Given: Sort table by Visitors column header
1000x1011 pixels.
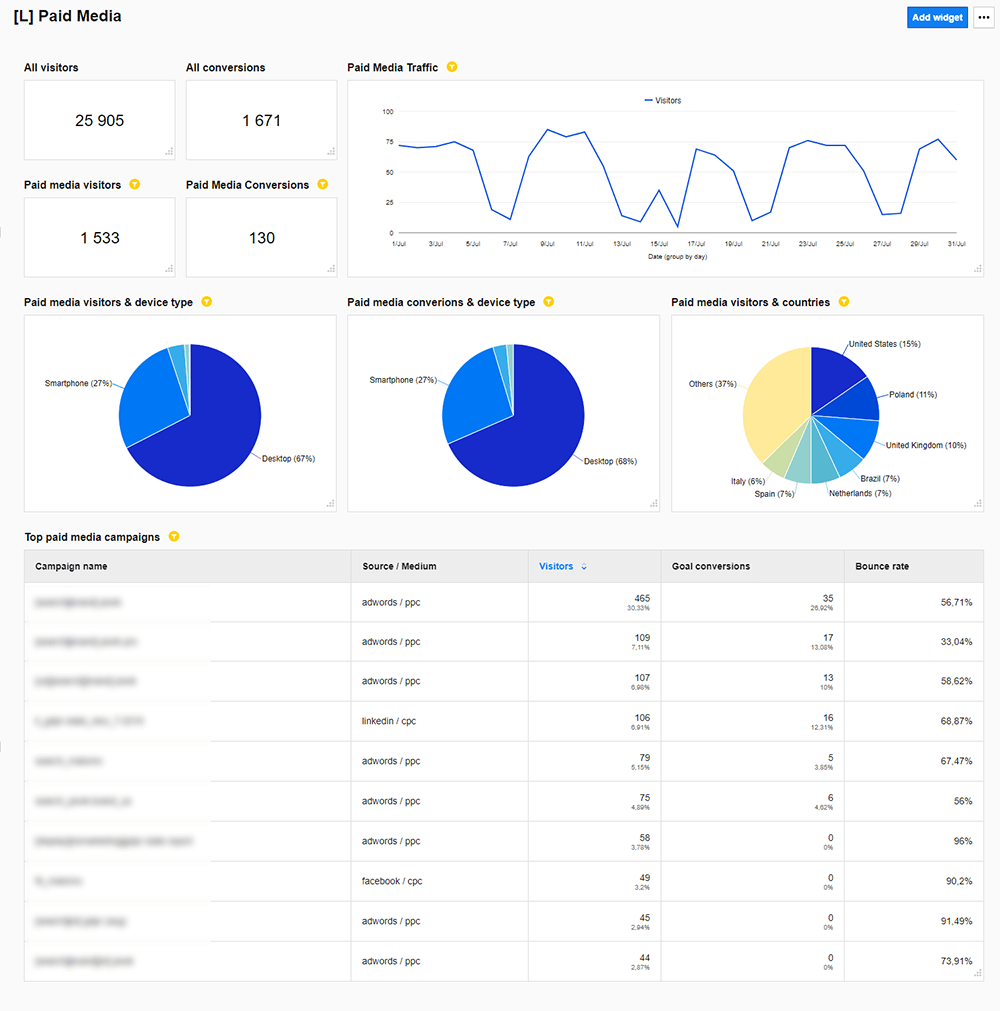Looking at the screenshot, I should click(557, 566).
